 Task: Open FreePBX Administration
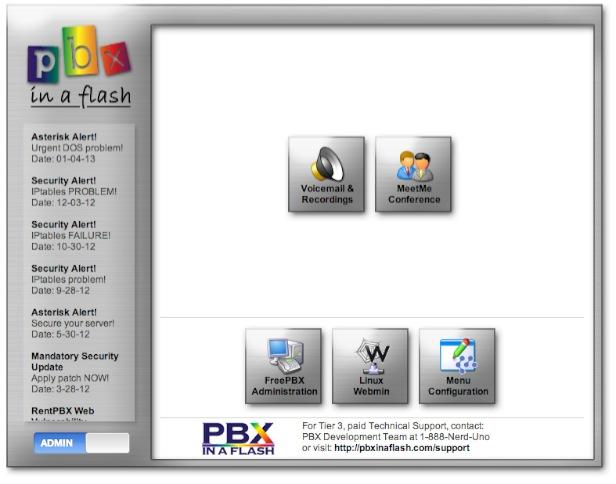[x=284, y=366]
